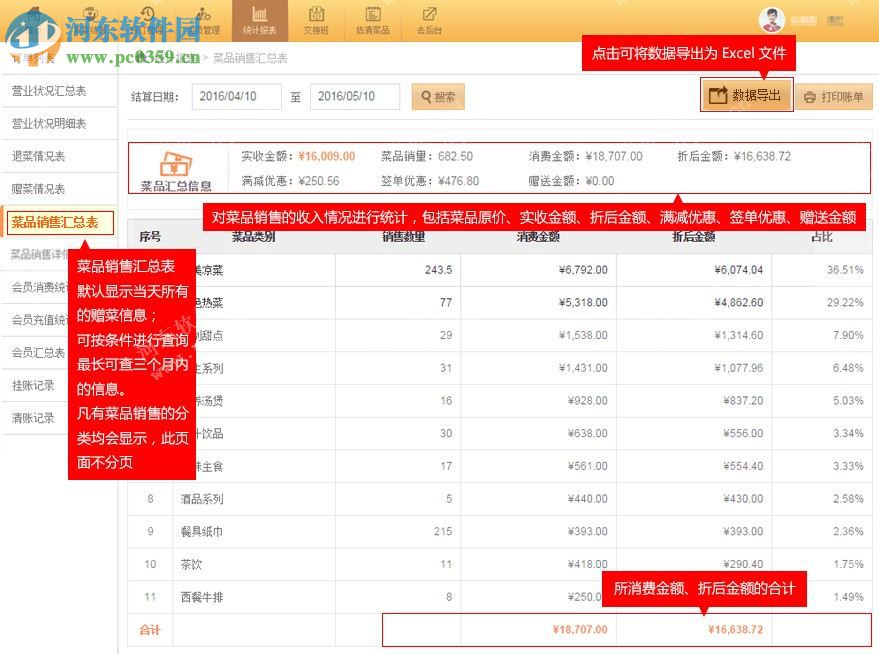Click the 菜品汇总信息 dish icon
The height and width of the screenshot is (654, 879).
[x=177, y=162]
